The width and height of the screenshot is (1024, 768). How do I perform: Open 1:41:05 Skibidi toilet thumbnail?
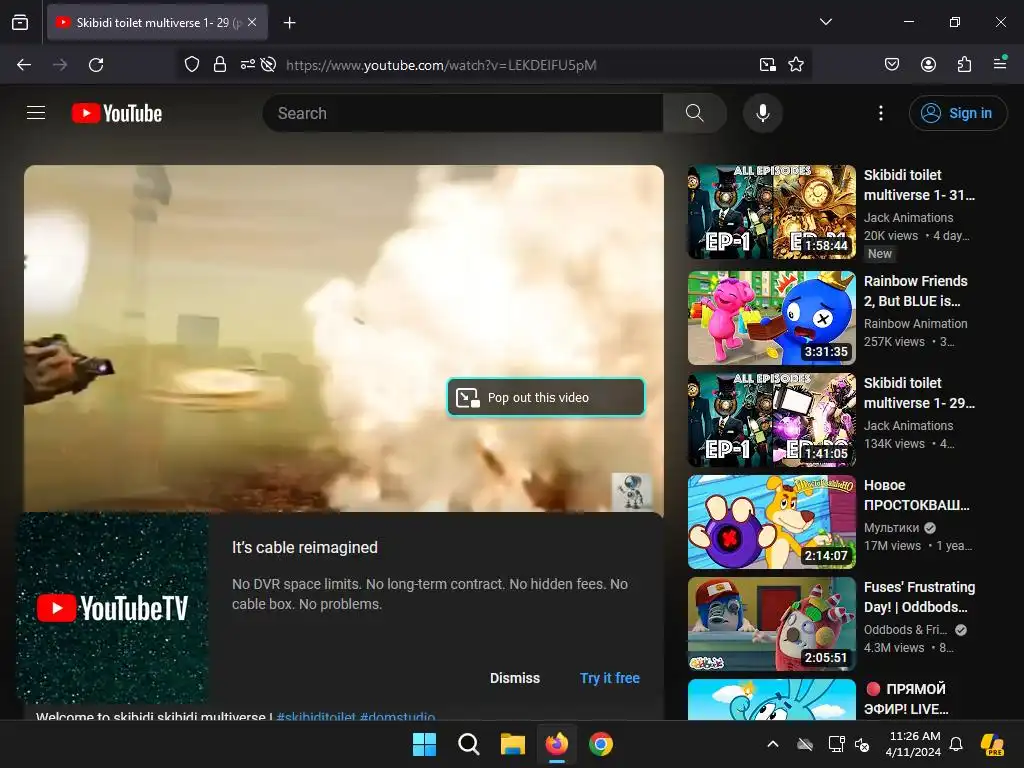[771, 420]
